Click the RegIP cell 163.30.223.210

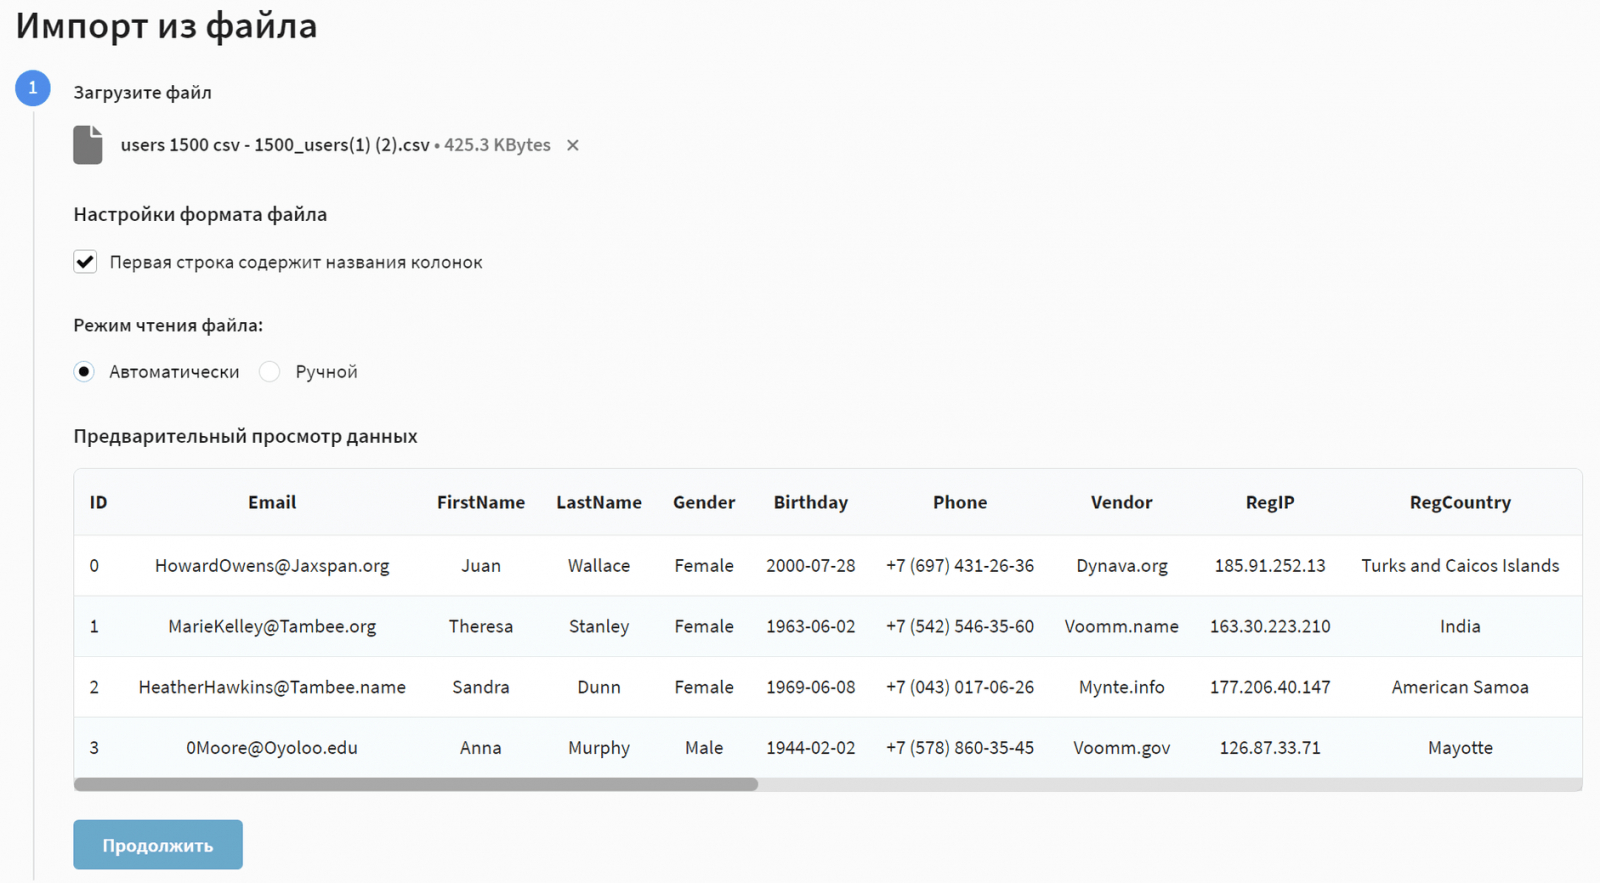click(x=1270, y=627)
